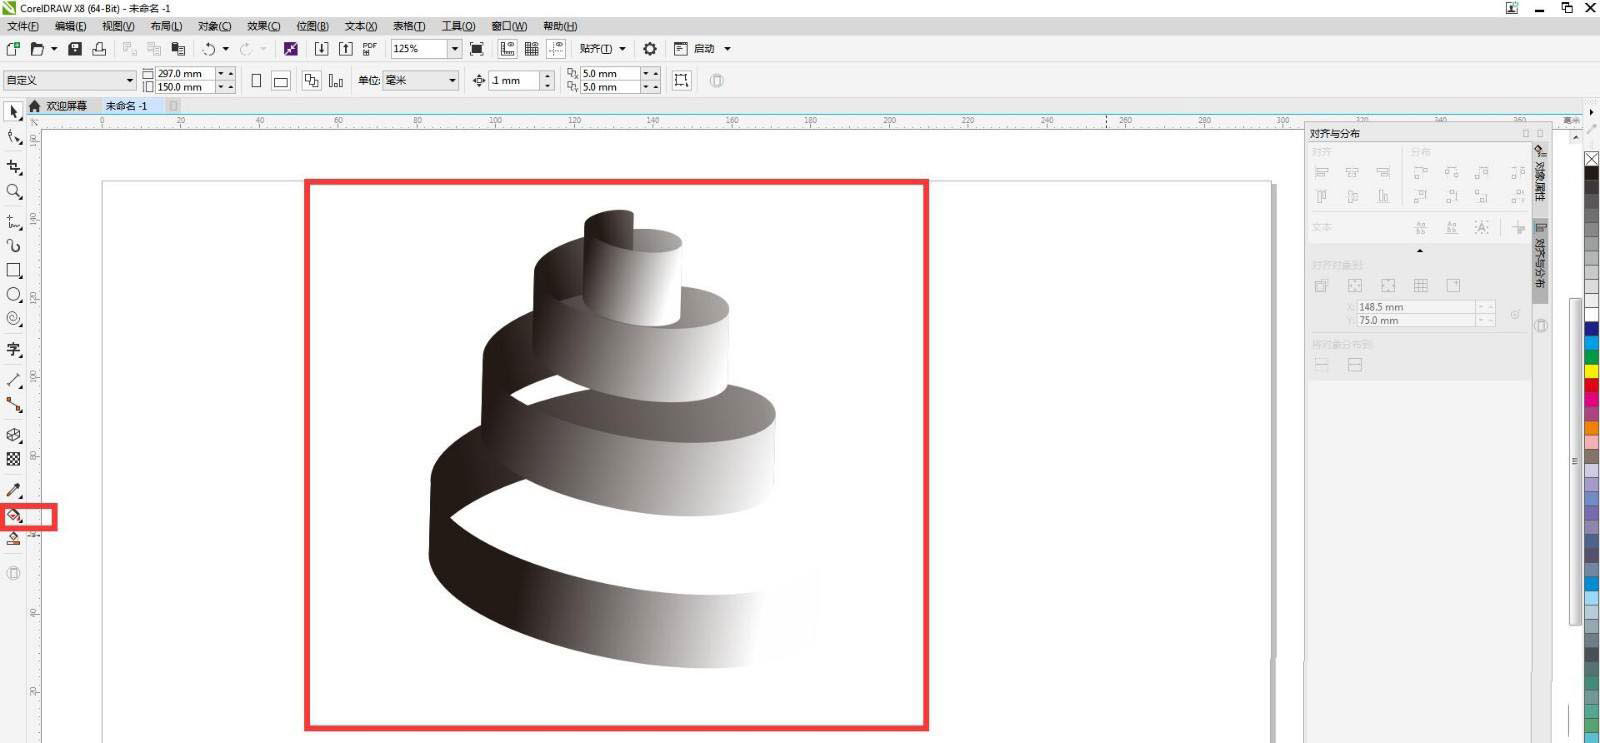Click the Save disk icon
The image size is (1600, 743).
(x=75, y=49)
